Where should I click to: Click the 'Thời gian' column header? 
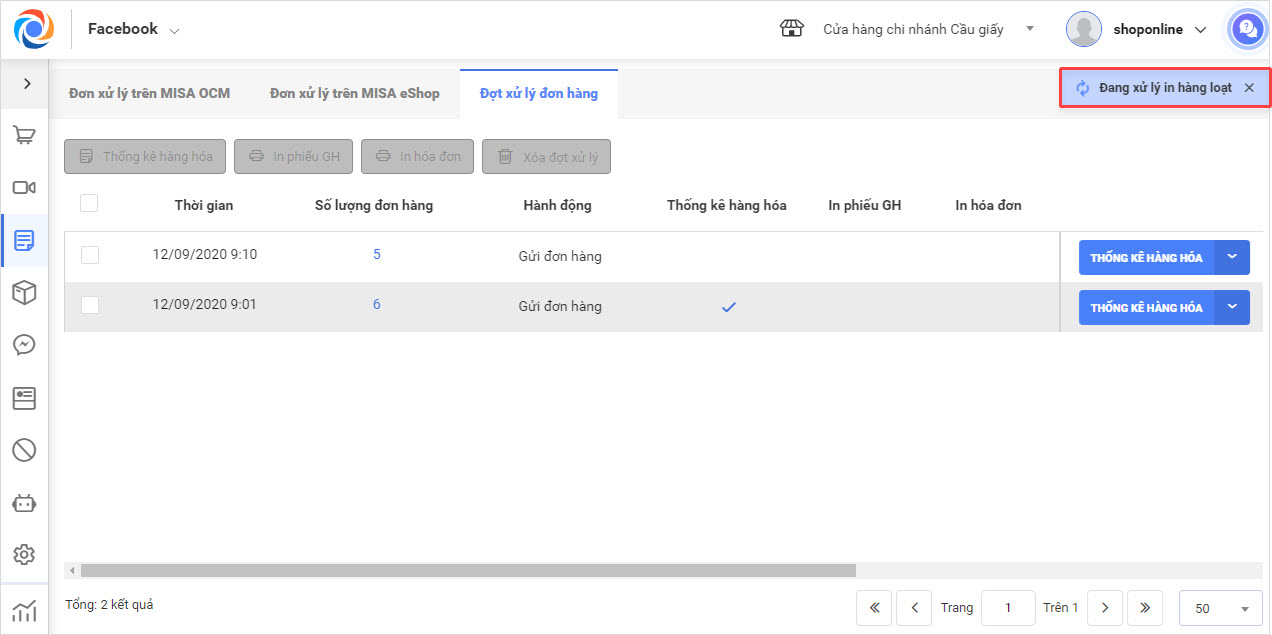204,205
